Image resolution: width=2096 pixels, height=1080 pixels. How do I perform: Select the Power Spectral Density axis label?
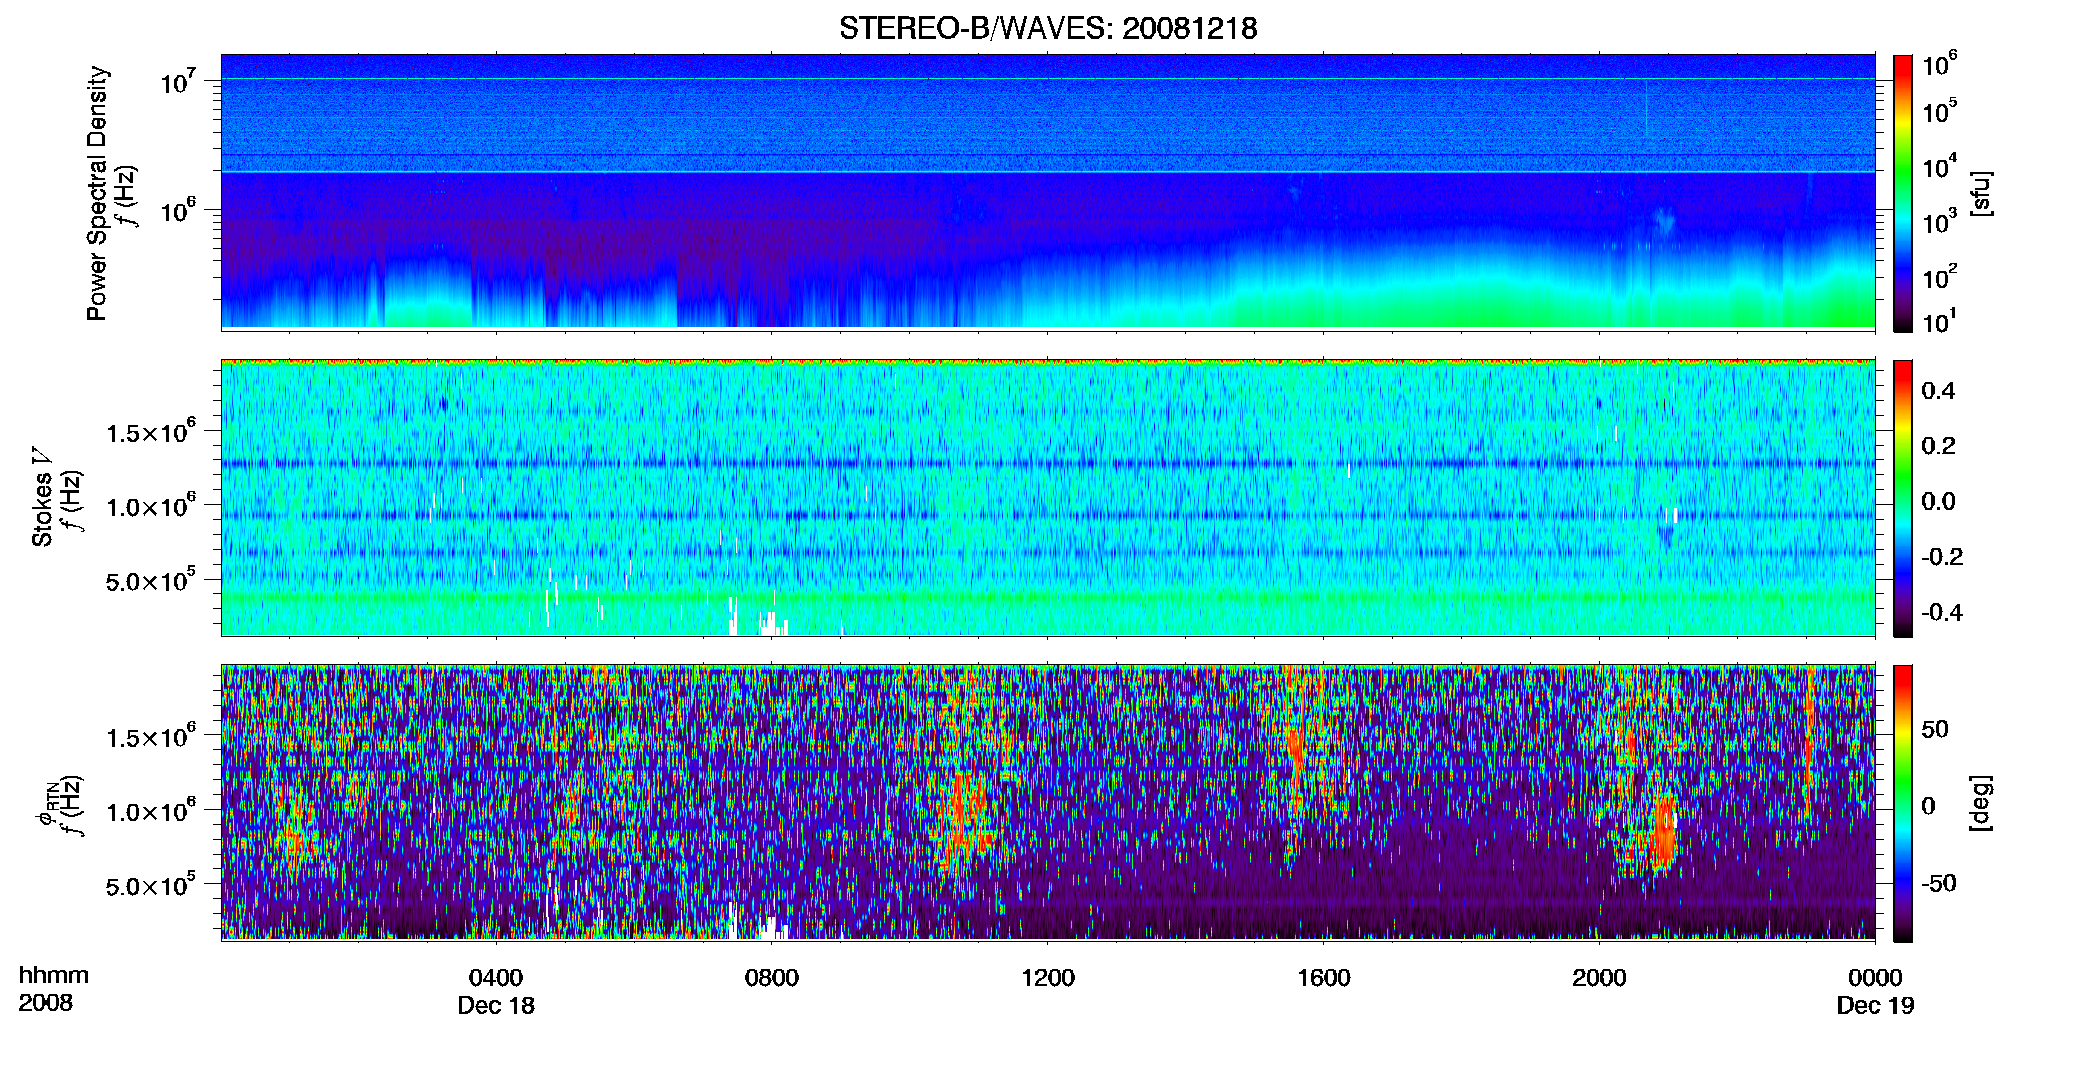(x=97, y=193)
